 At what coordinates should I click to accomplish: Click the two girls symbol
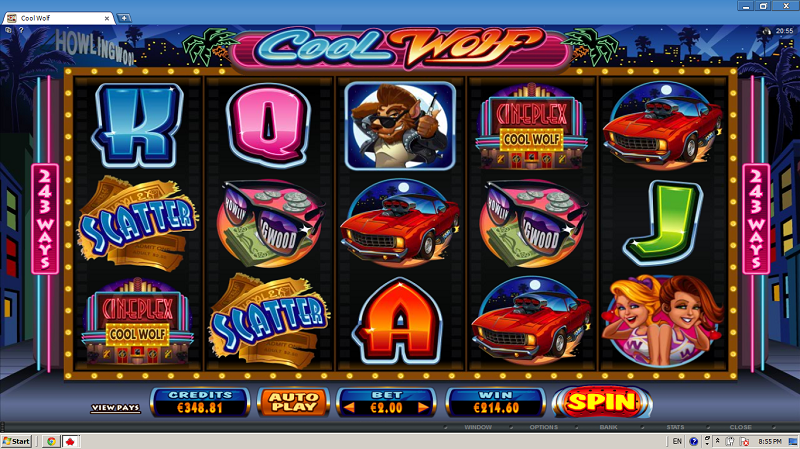[662, 320]
